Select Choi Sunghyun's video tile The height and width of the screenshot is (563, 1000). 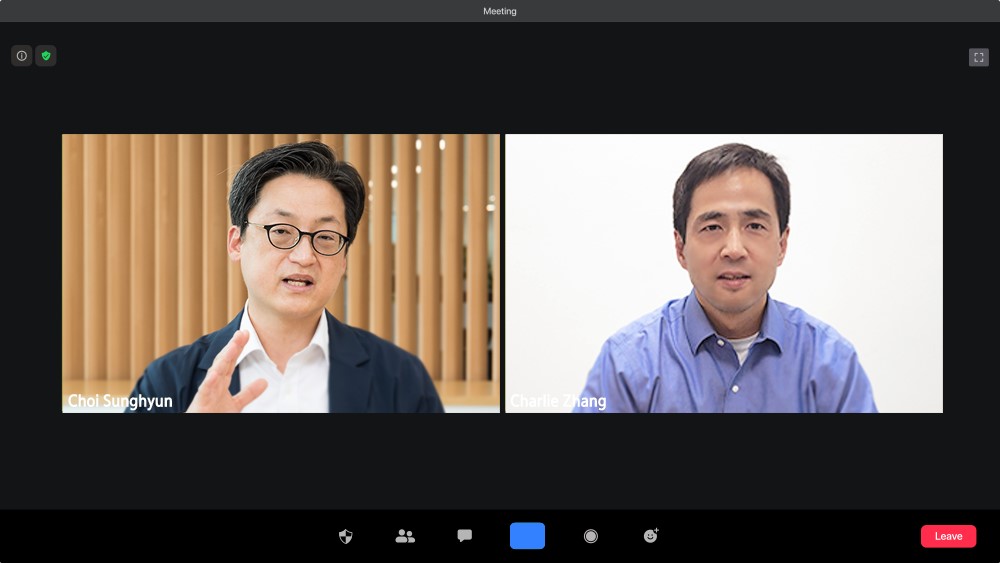click(x=280, y=273)
